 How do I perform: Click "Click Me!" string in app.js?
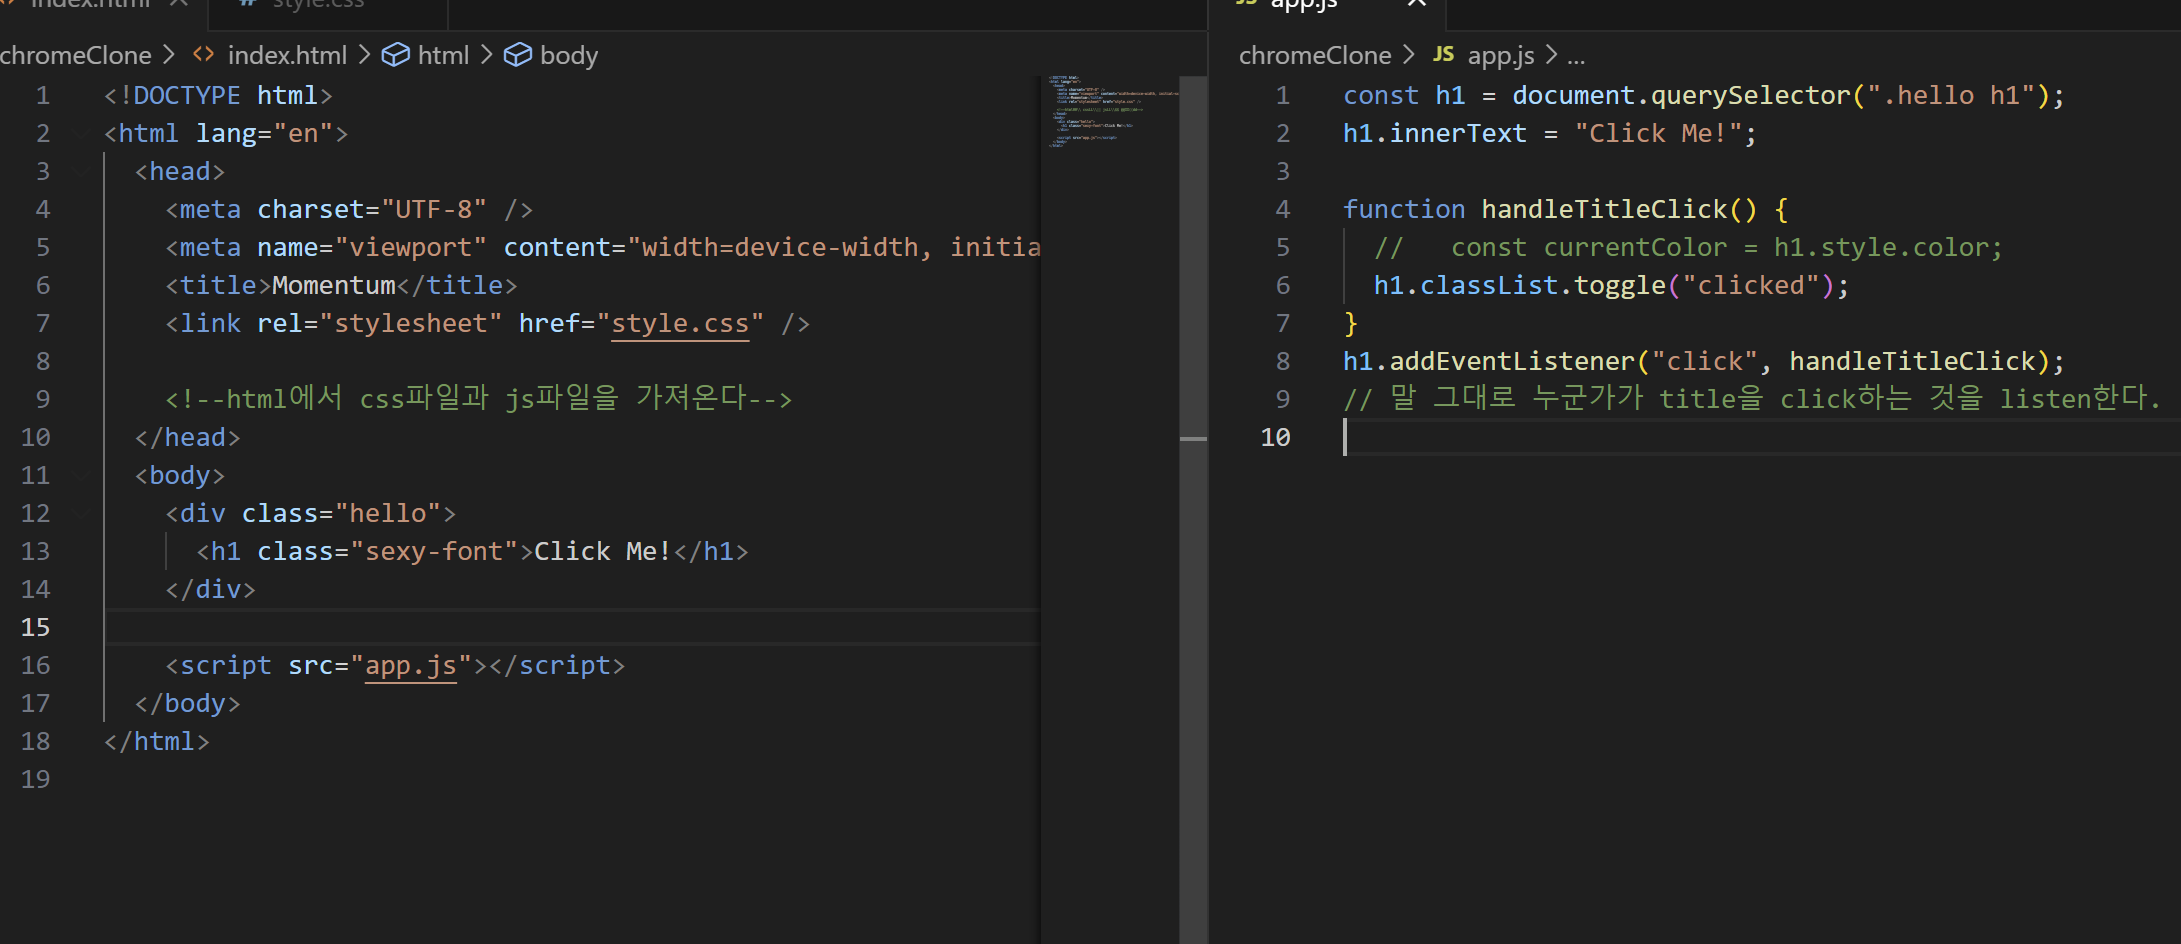[x=1658, y=133]
